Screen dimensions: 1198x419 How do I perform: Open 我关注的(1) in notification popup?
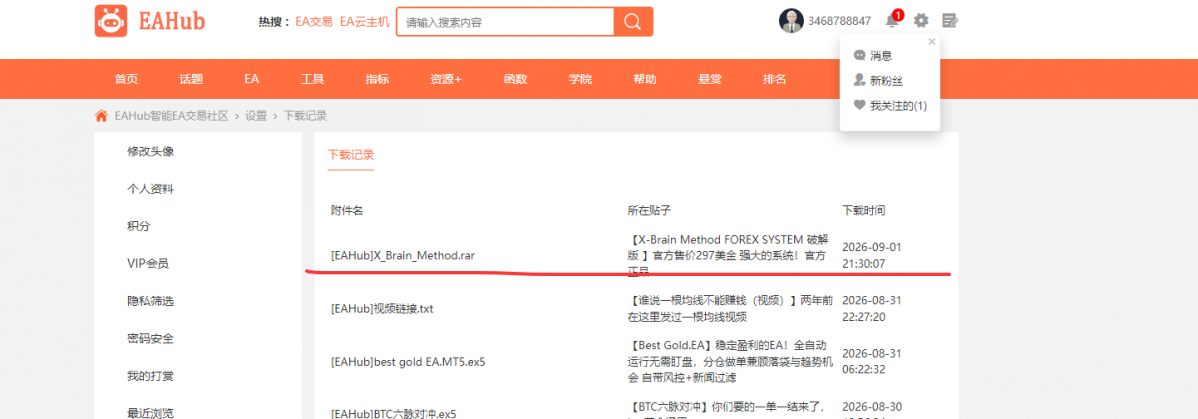pyautogui.click(x=898, y=106)
